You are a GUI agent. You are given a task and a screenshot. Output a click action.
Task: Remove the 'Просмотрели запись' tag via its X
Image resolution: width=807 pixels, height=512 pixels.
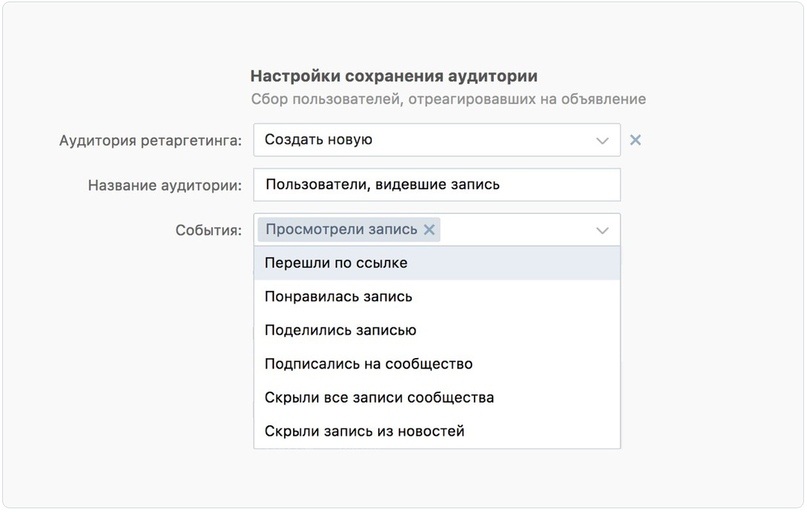429,230
